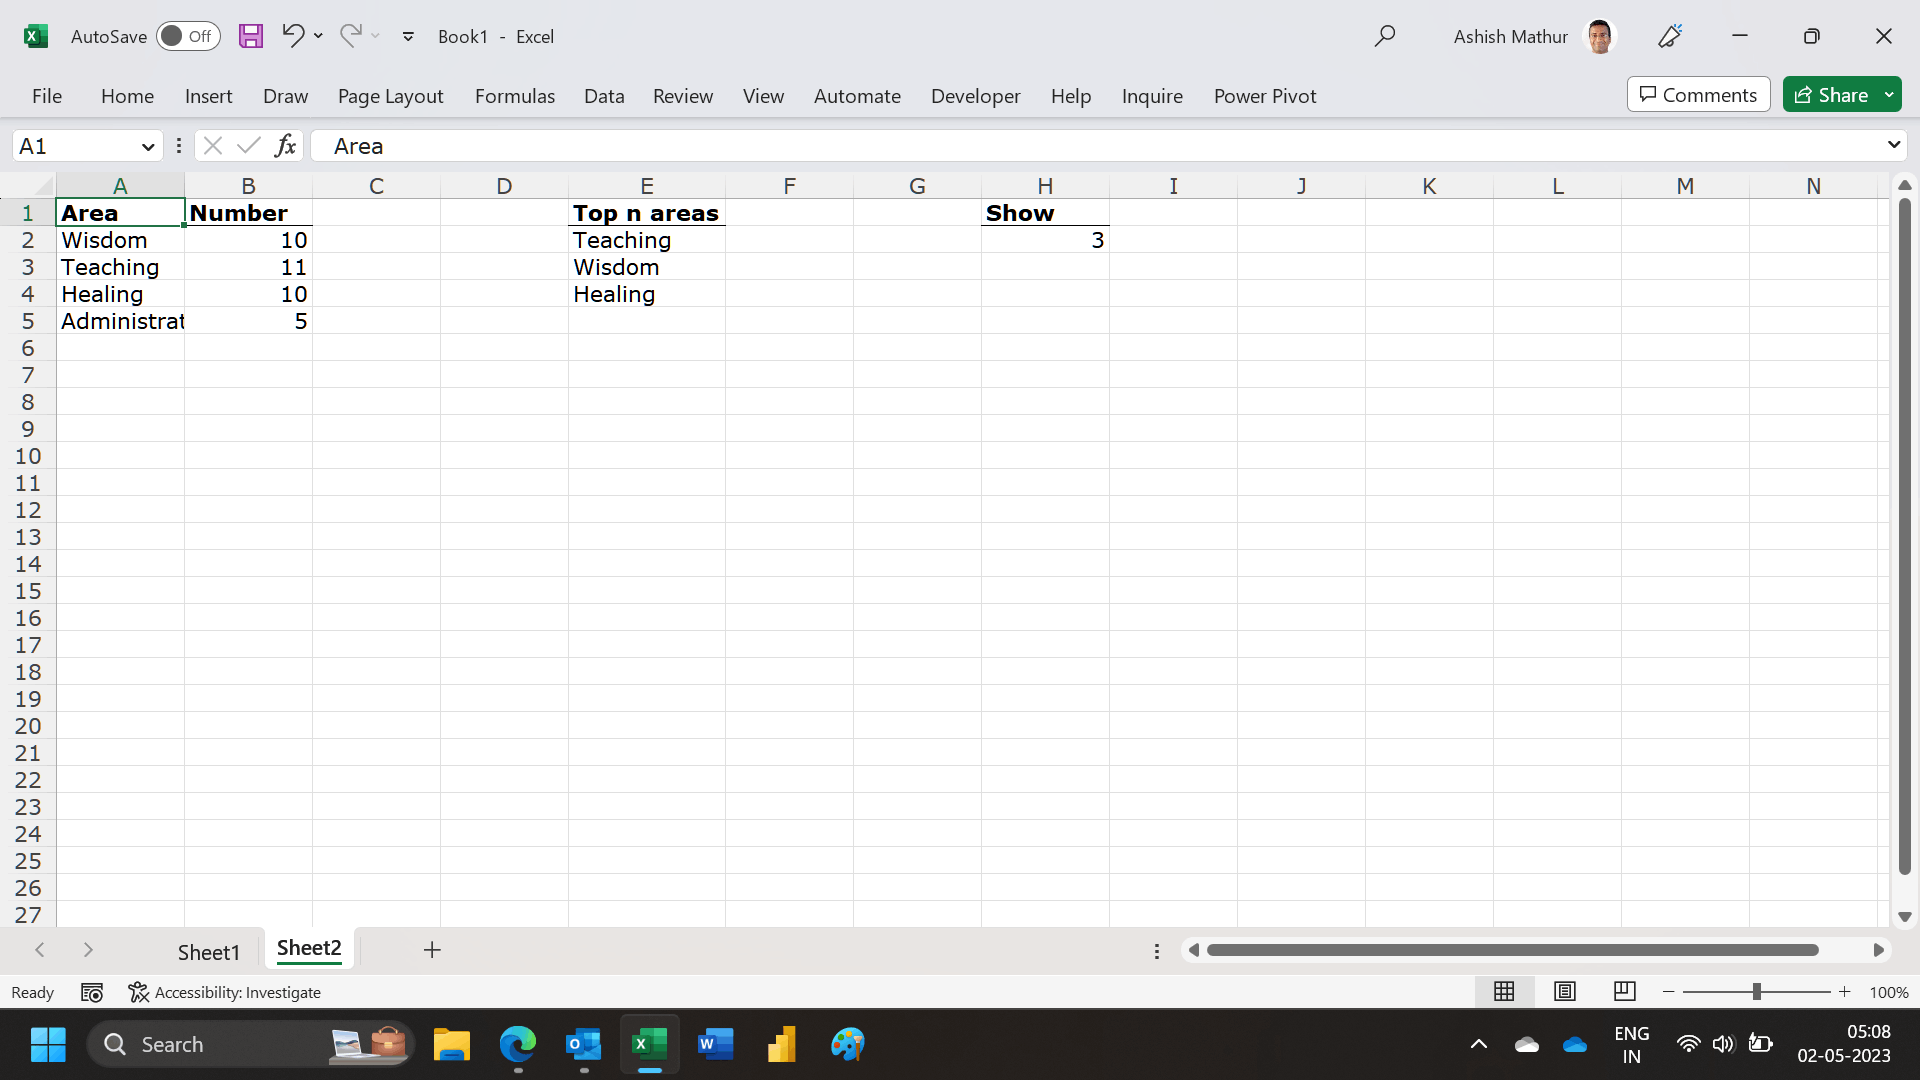Click the zoom slider handle

(1756, 991)
